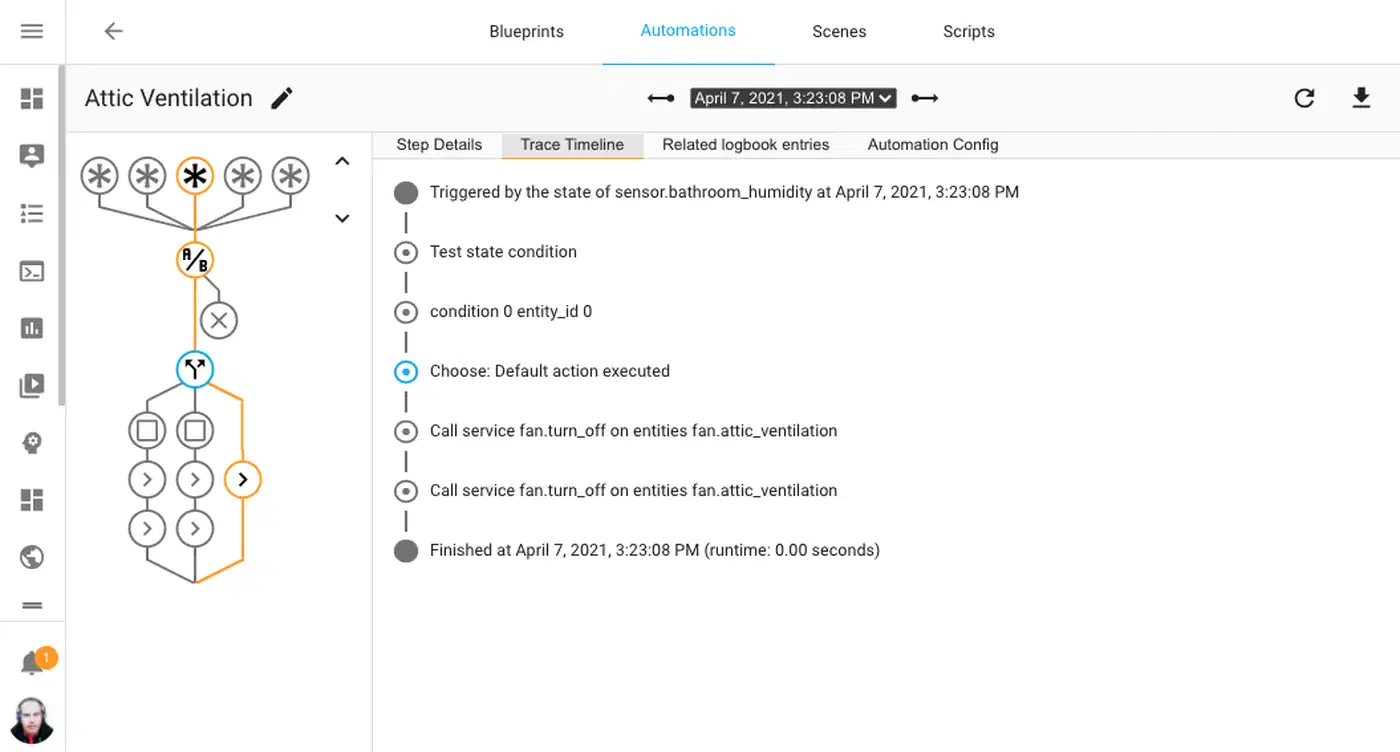The width and height of the screenshot is (1400, 752).
Task: Refresh the automation trace
Action: [x=1304, y=98]
